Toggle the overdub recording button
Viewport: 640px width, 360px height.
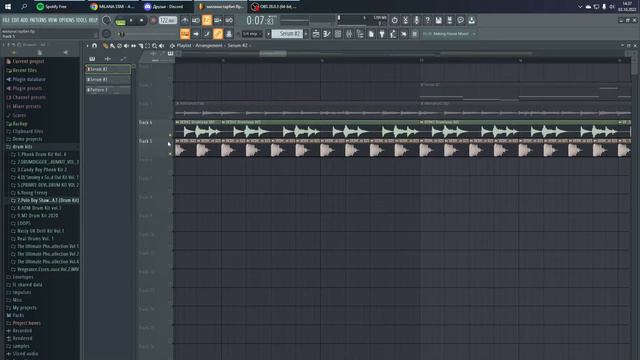click(218, 20)
